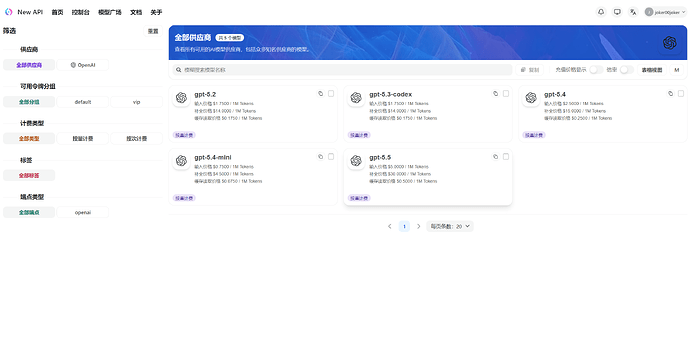The height and width of the screenshot is (363, 690).
Task: Copy the gpt-5.4-mini model name
Action: [320, 157]
